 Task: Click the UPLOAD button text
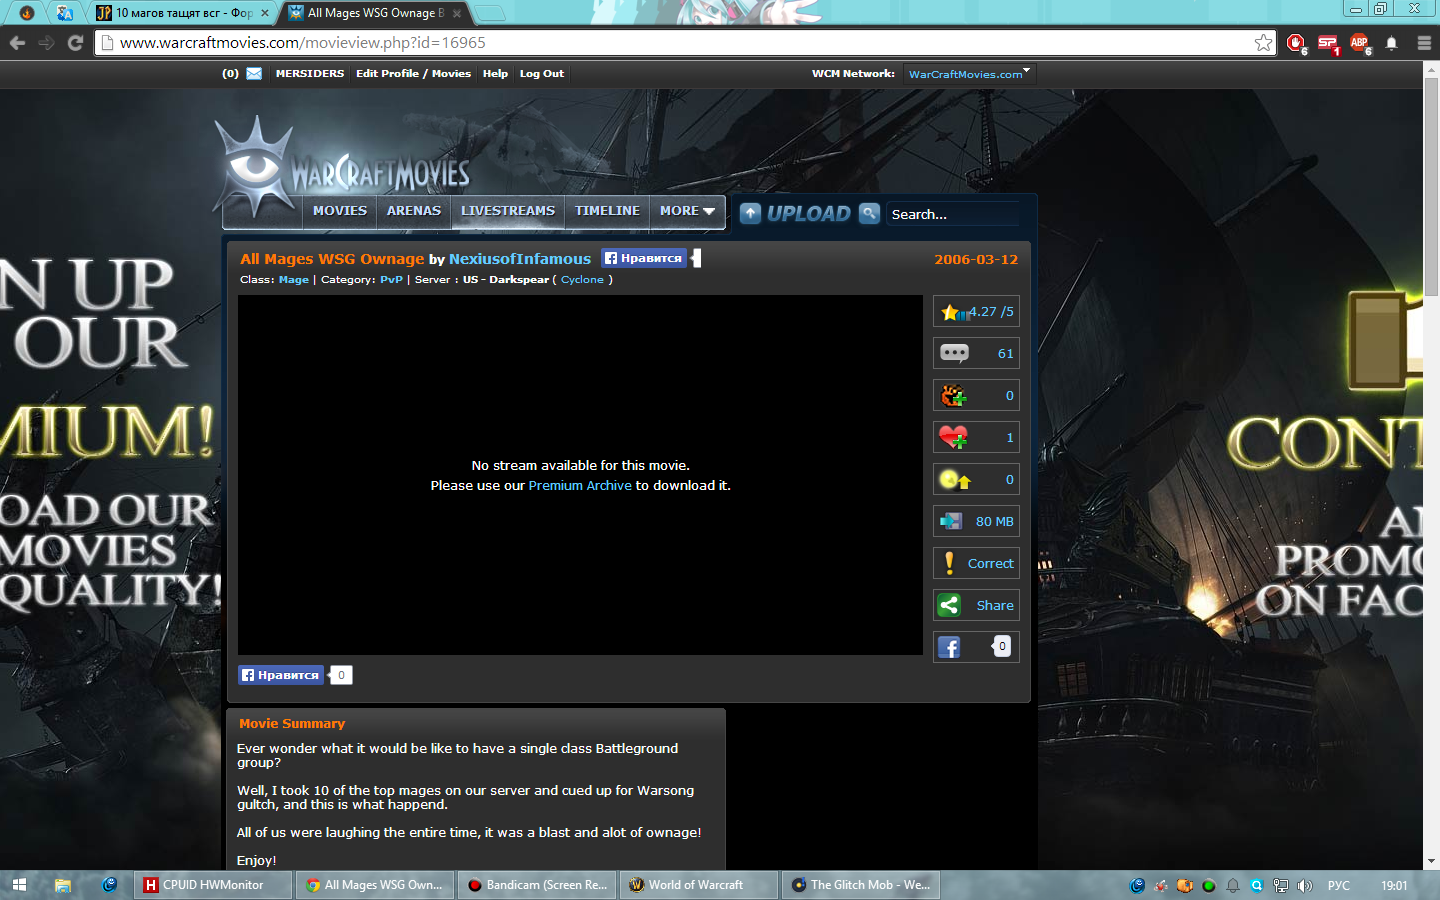[809, 213]
